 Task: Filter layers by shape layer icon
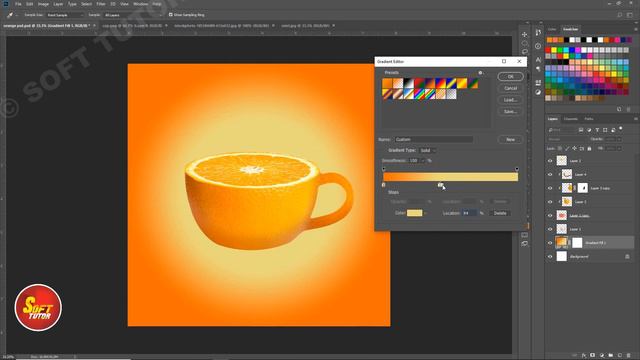(605, 130)
